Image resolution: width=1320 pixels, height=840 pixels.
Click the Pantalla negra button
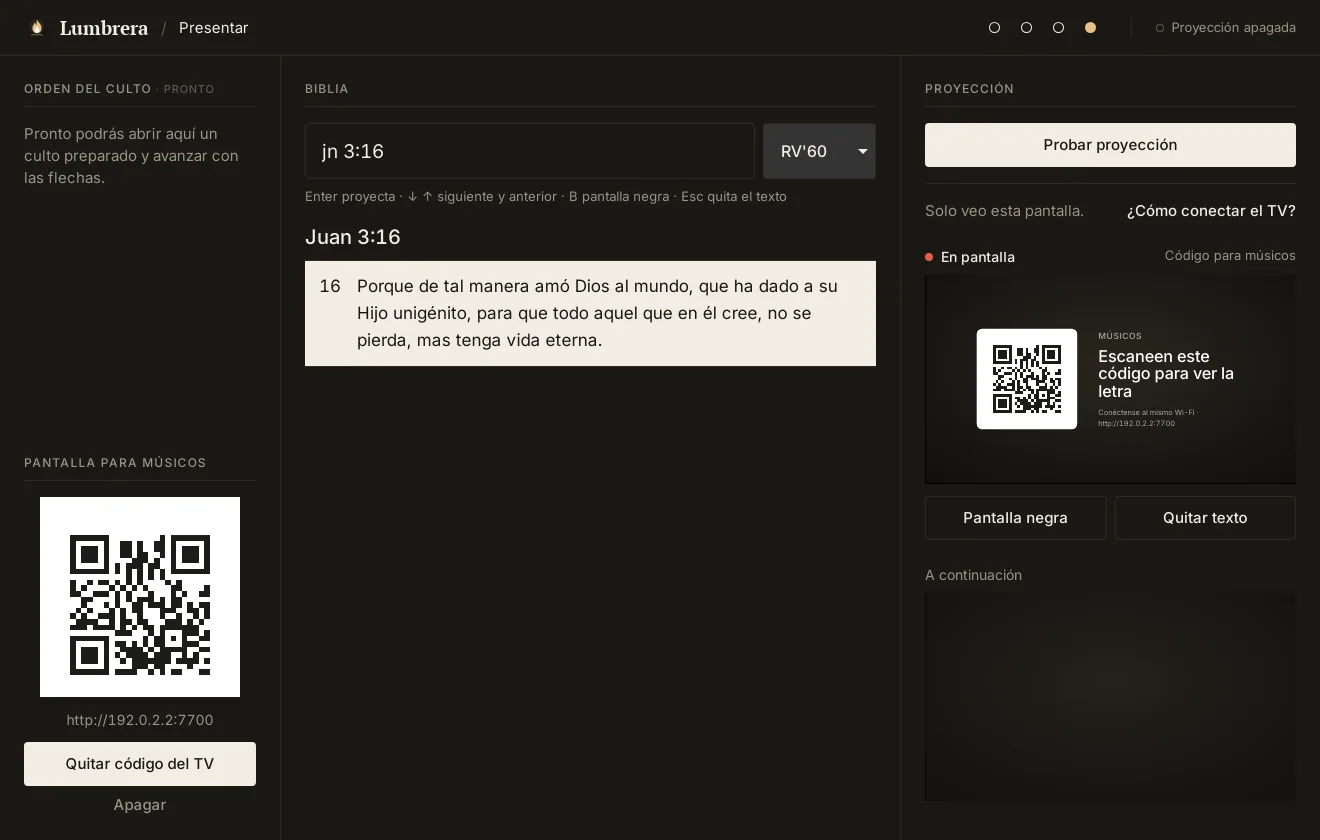tap(1015, 518)
